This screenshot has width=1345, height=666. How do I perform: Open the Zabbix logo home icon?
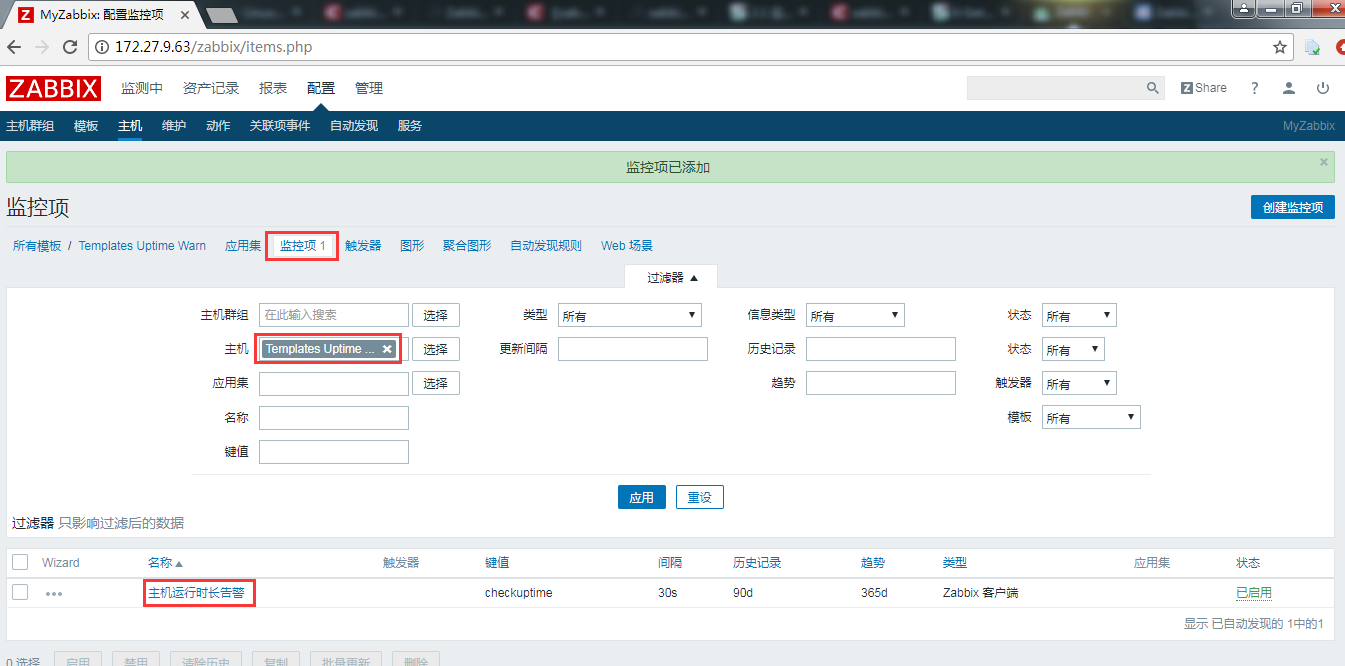(x=53, y=88)
